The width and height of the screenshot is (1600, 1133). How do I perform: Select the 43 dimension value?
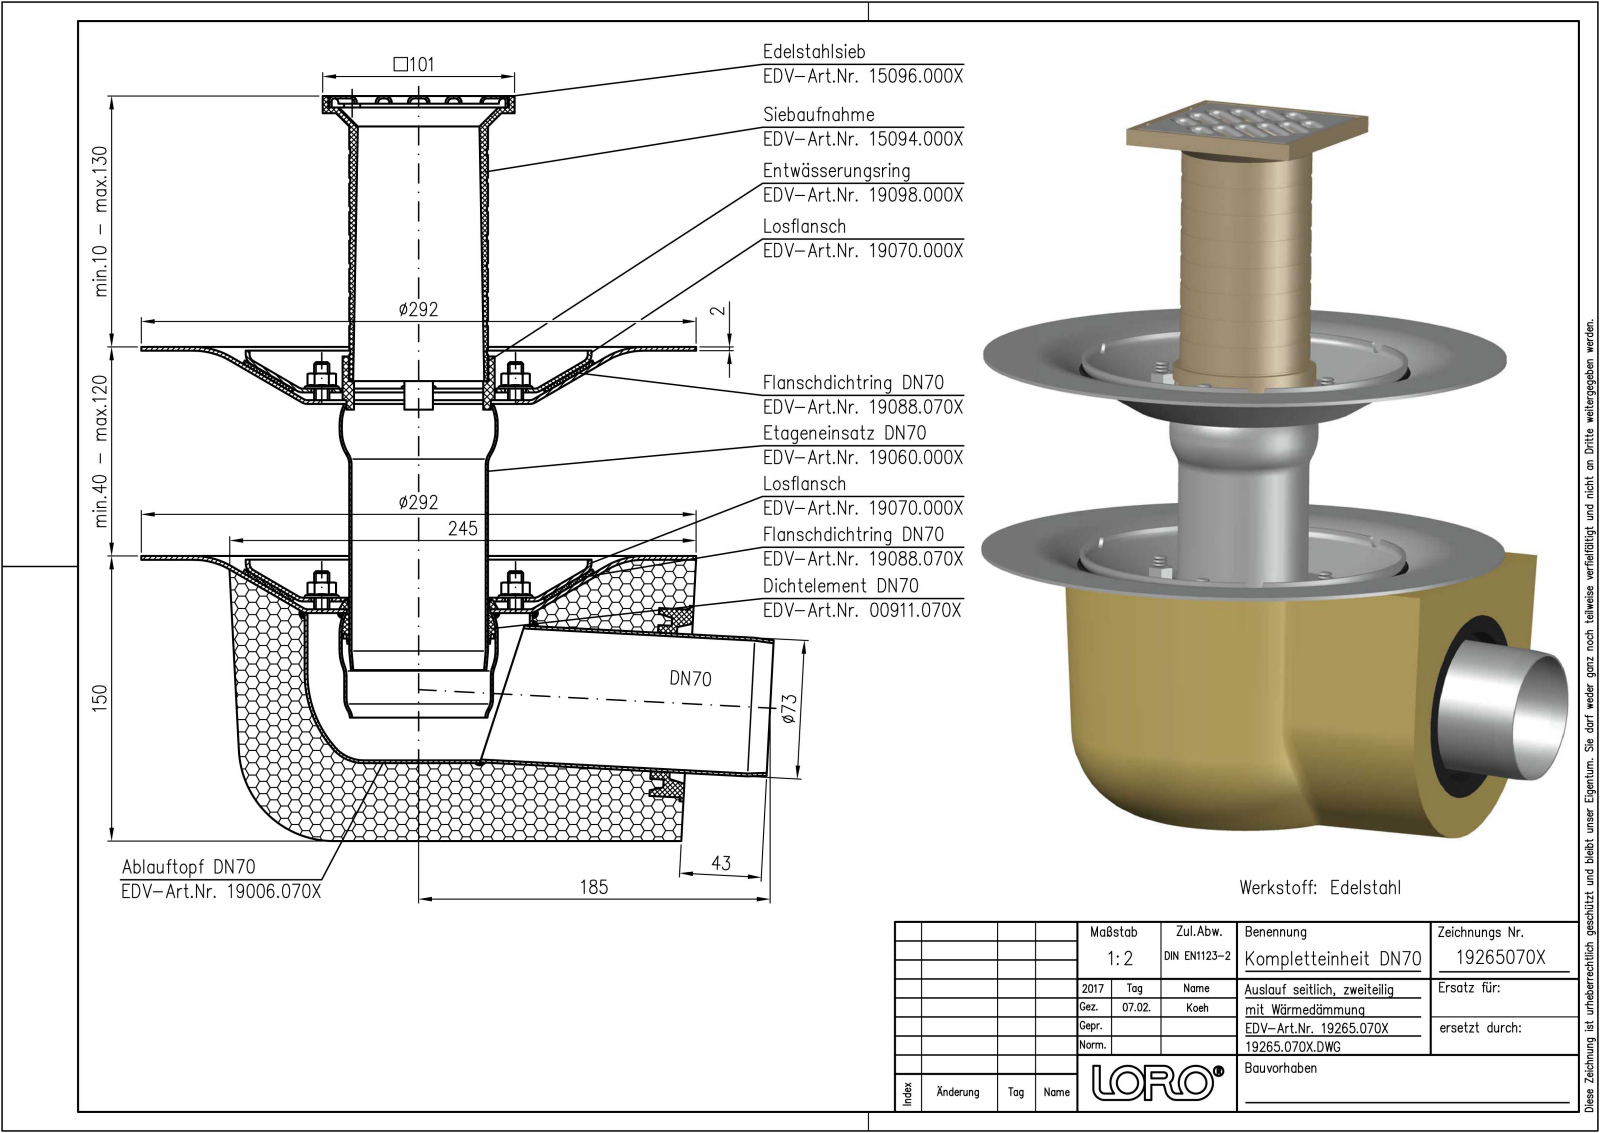[x=720, y=863]
